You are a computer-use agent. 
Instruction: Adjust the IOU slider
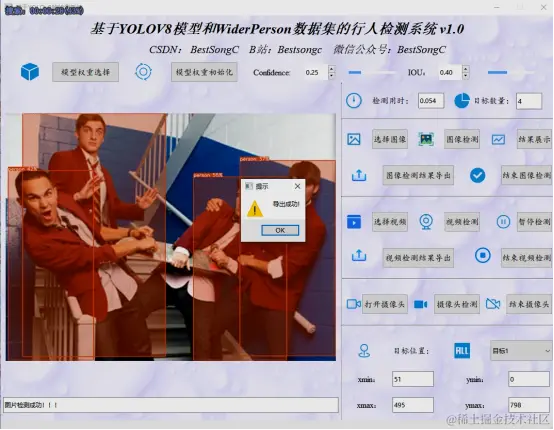(x=511, y=72)
